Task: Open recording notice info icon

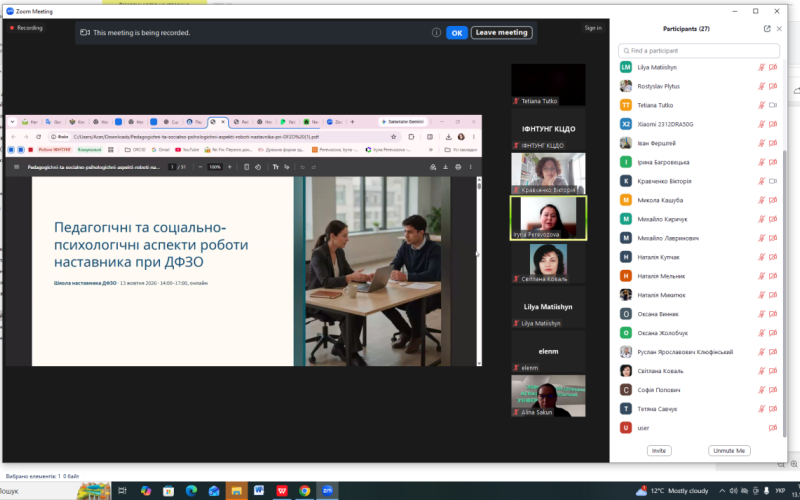Action: [436, 33]
